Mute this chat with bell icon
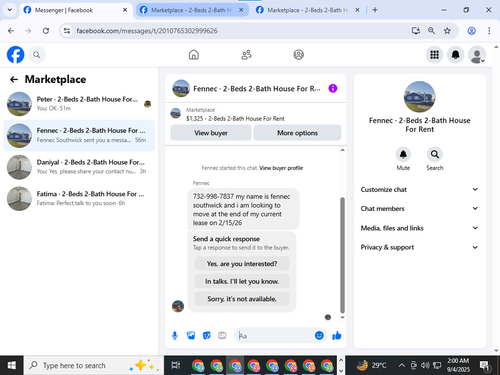The image size is (500, 375). pos(403,154)
